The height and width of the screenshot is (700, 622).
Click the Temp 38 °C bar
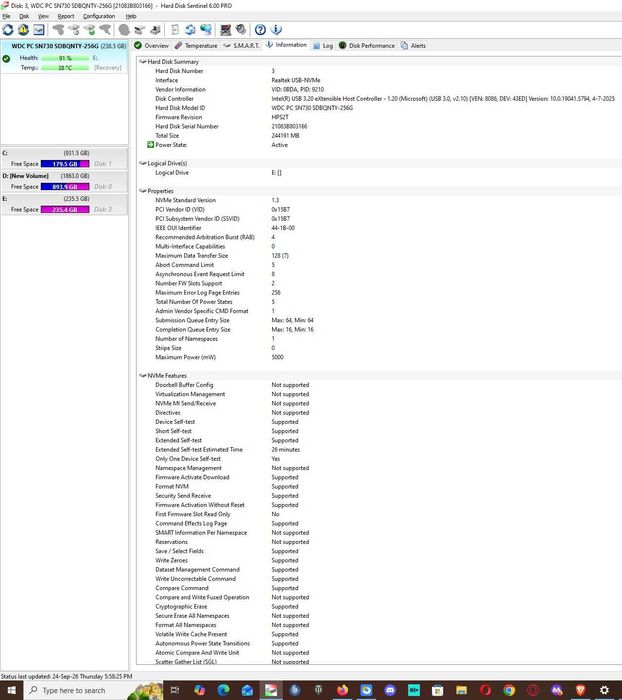65,68
